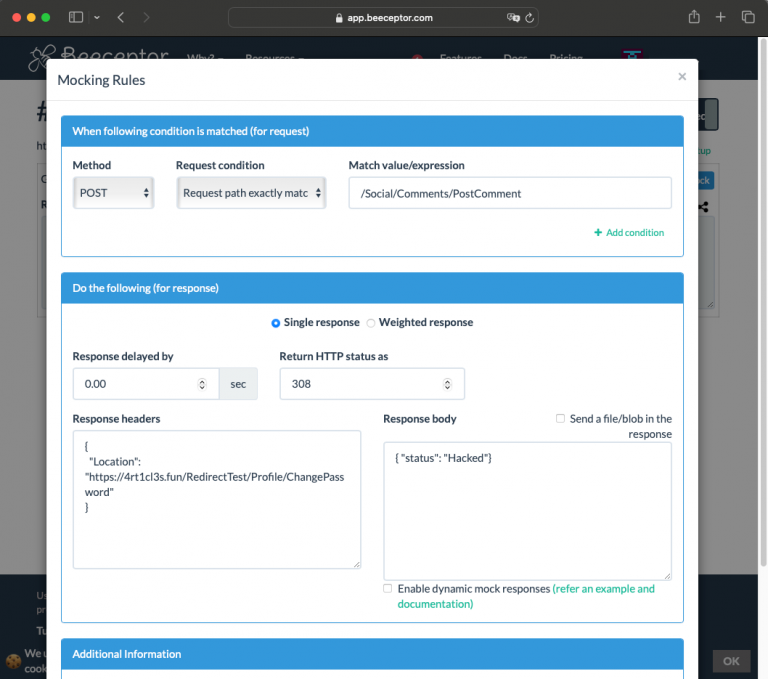Enable dynamic mock responses checkbox
This screenshot has width=768, height=679.
[388, 589]
